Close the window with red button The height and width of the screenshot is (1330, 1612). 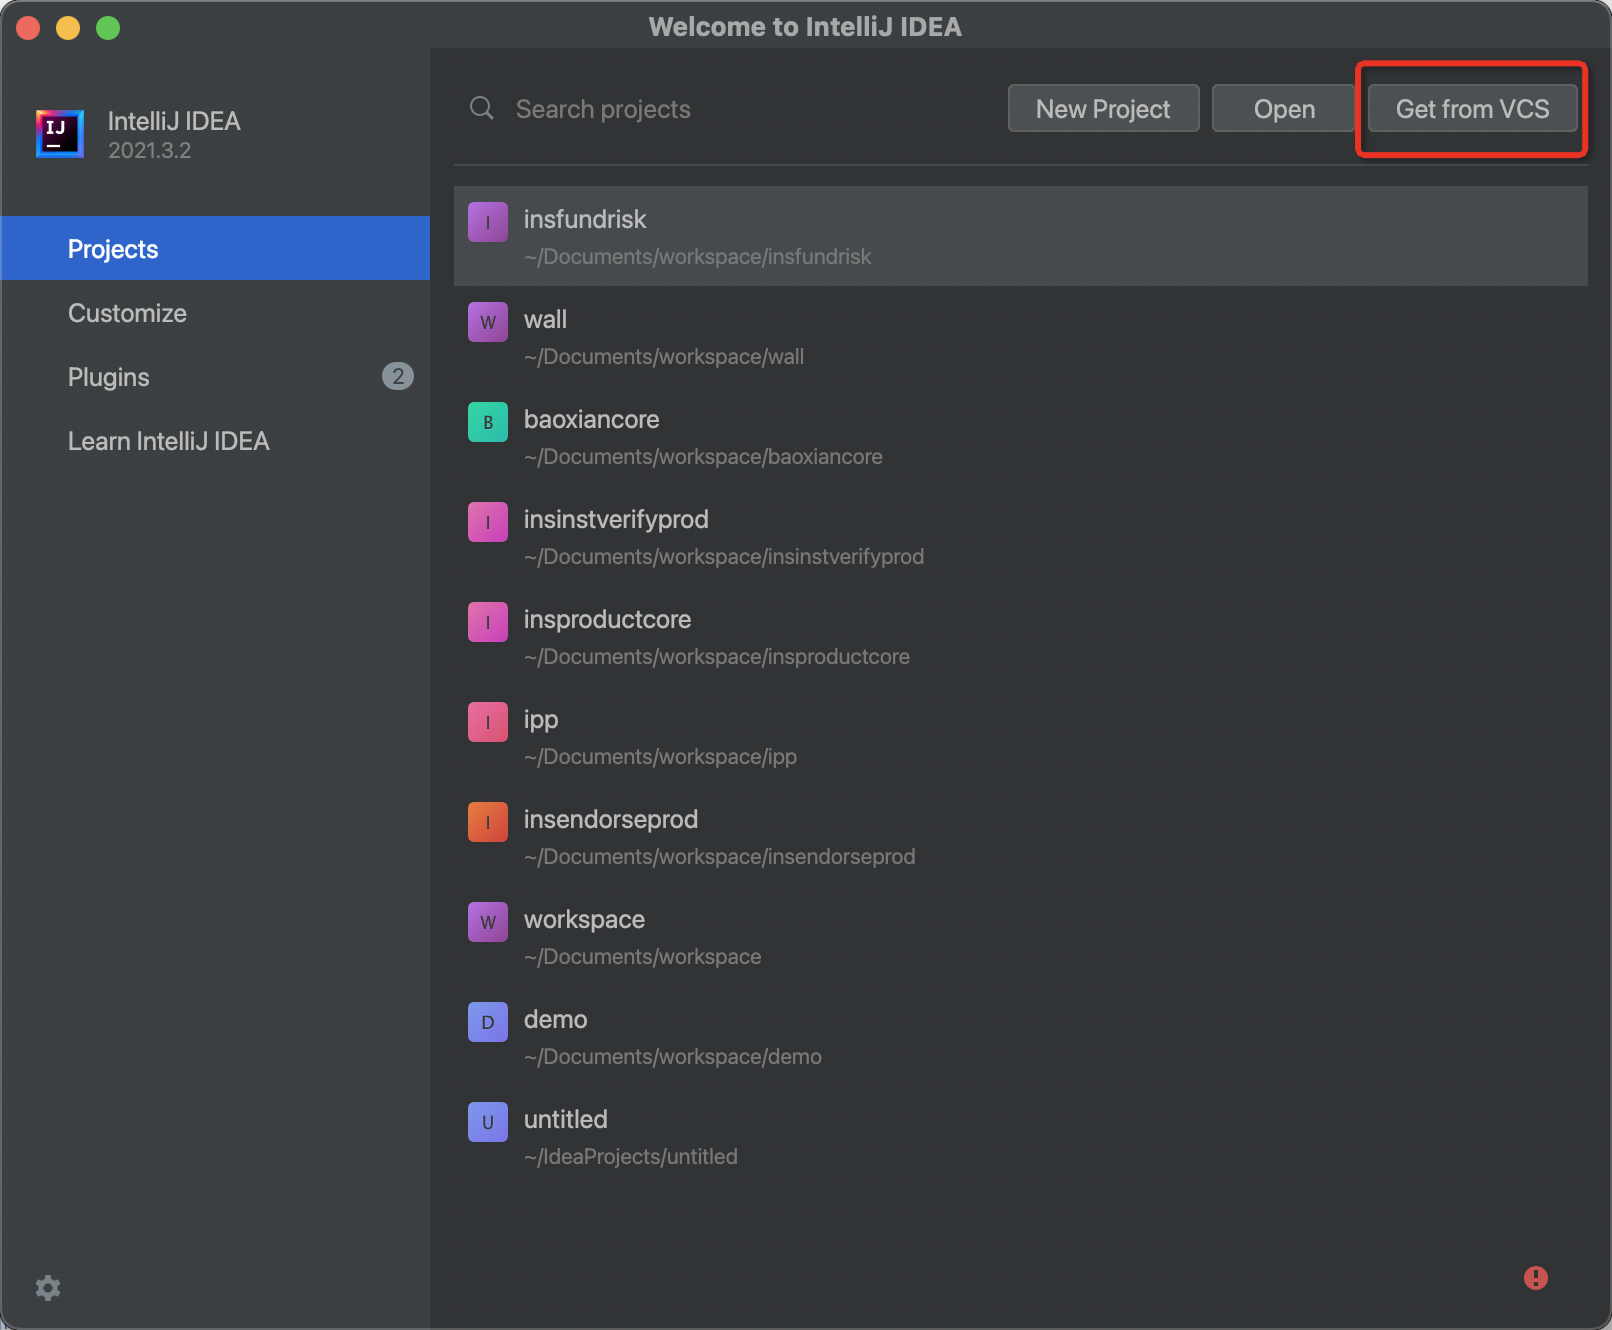pyautogui.click(x=28, y=28)
